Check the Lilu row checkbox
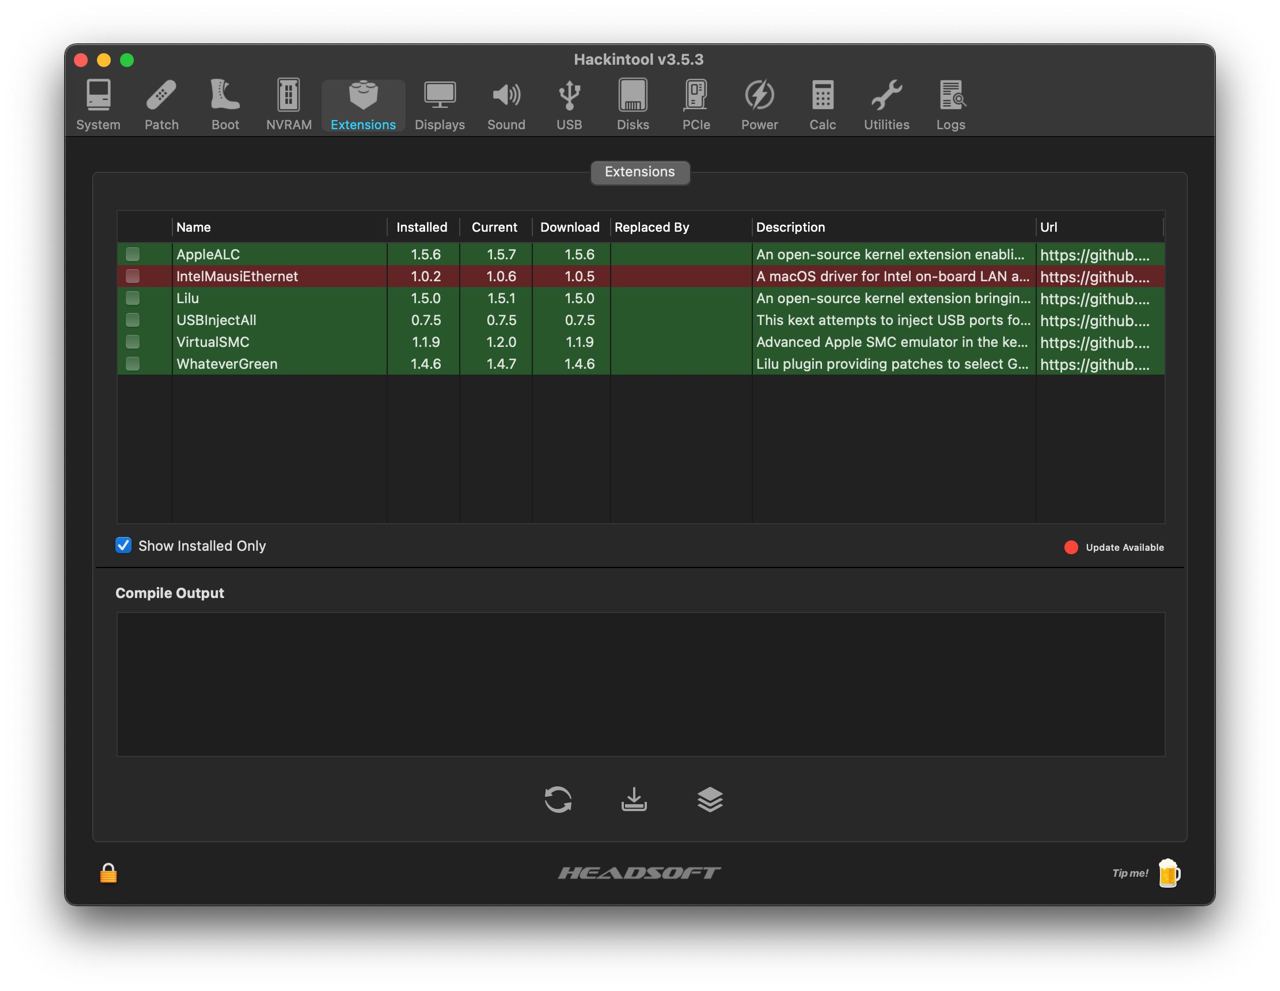The image size is (1280, 991). pyautogui.click(x=133, y=298)
